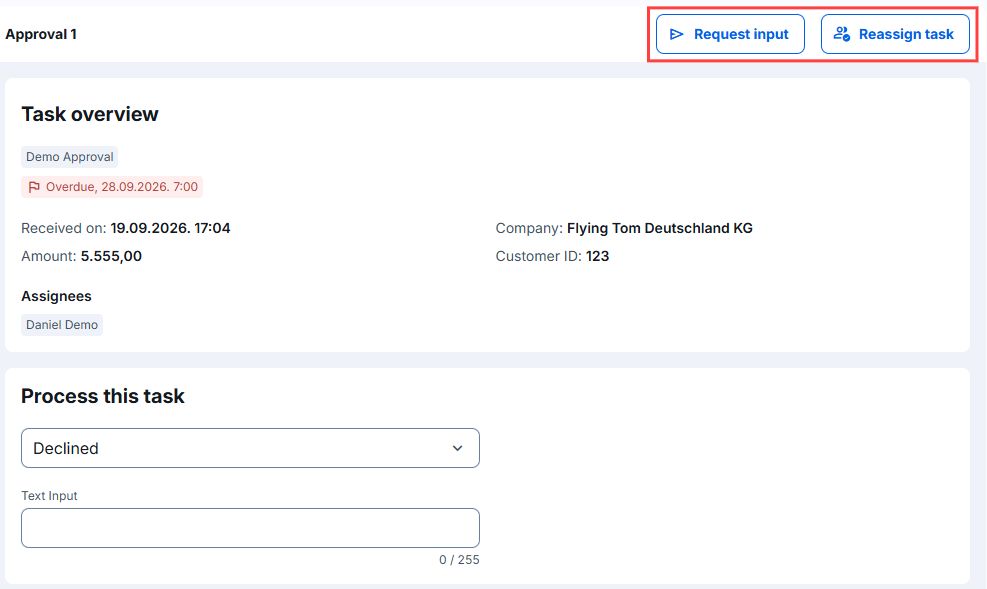Click the Request input button
Screen dimensions: 987x589
[730, 34]
